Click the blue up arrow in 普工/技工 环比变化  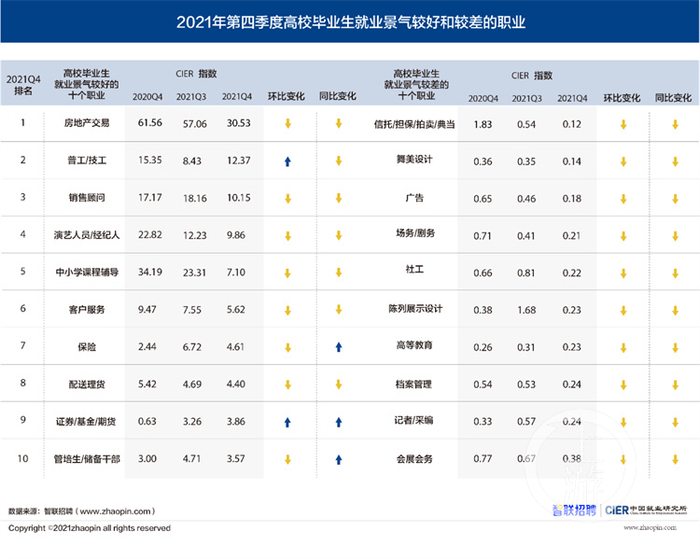coord(288,162)
